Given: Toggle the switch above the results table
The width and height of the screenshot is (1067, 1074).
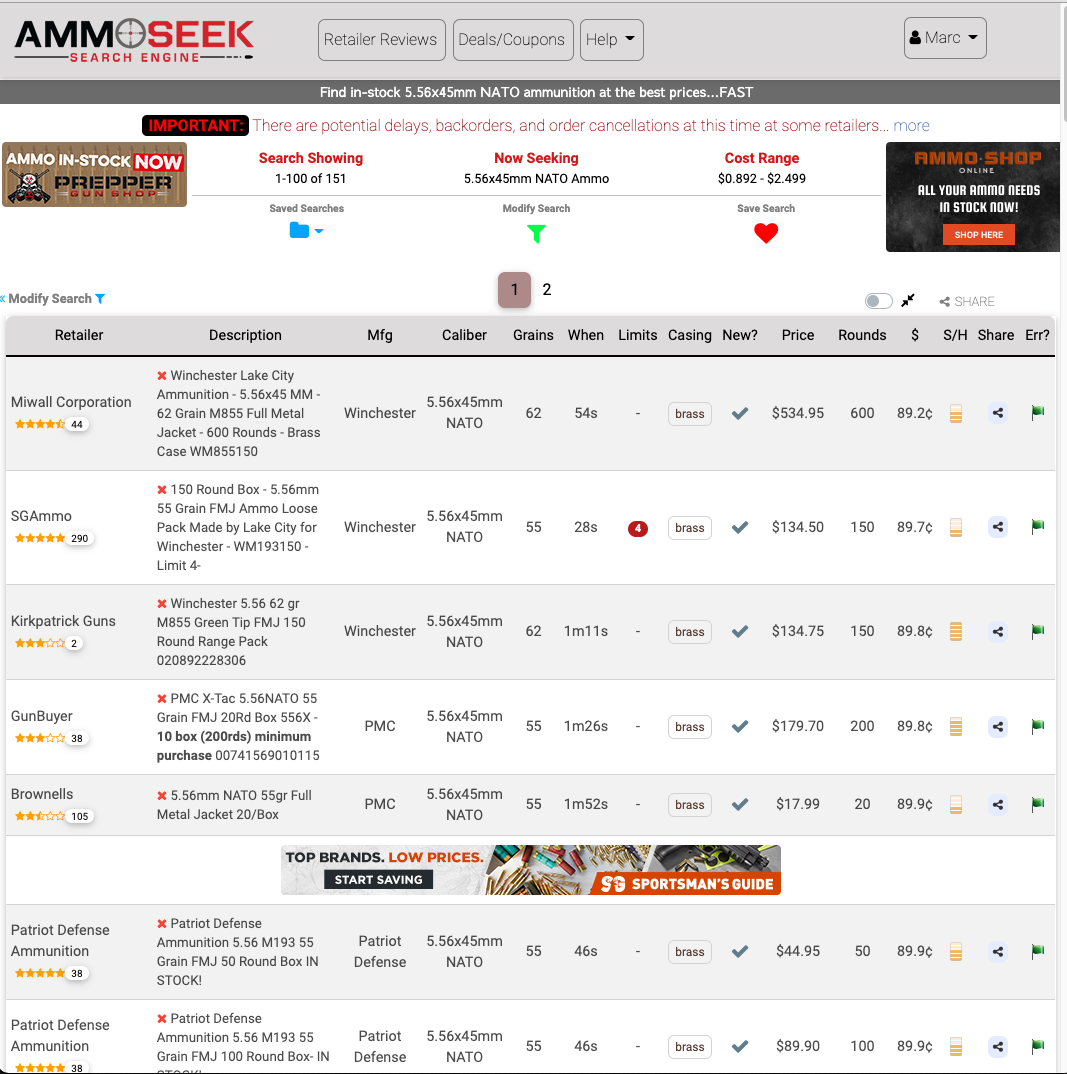Looking at the screenshot, I should click(878, 301).
